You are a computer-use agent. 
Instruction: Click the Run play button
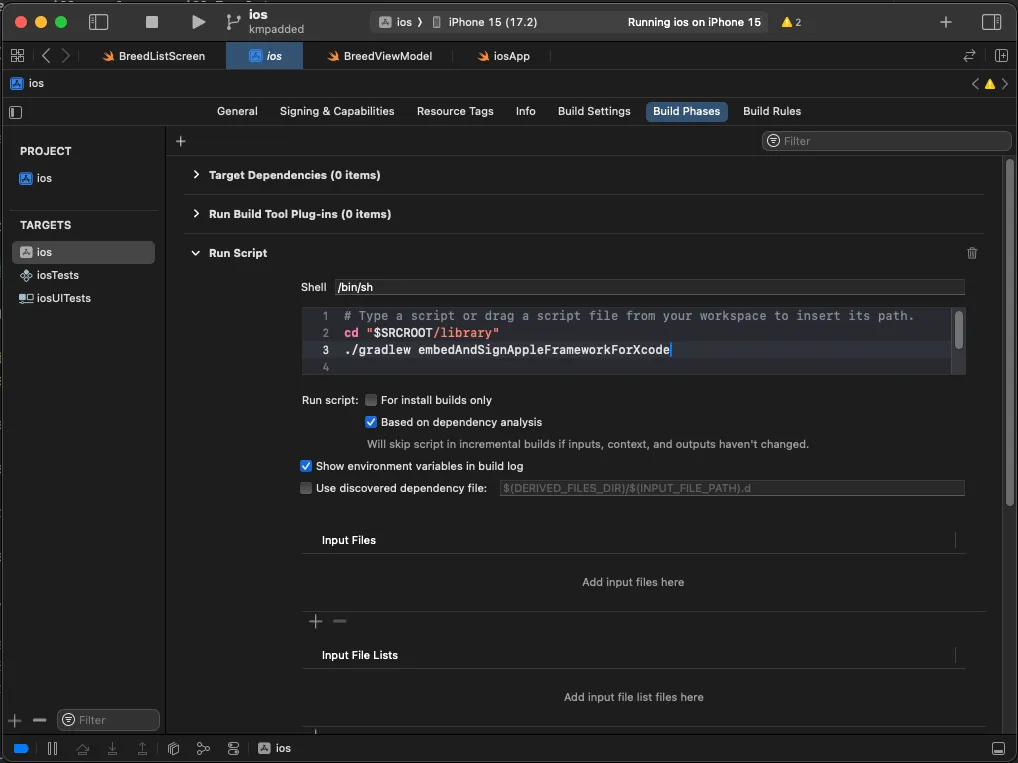[x=198, y=22]
